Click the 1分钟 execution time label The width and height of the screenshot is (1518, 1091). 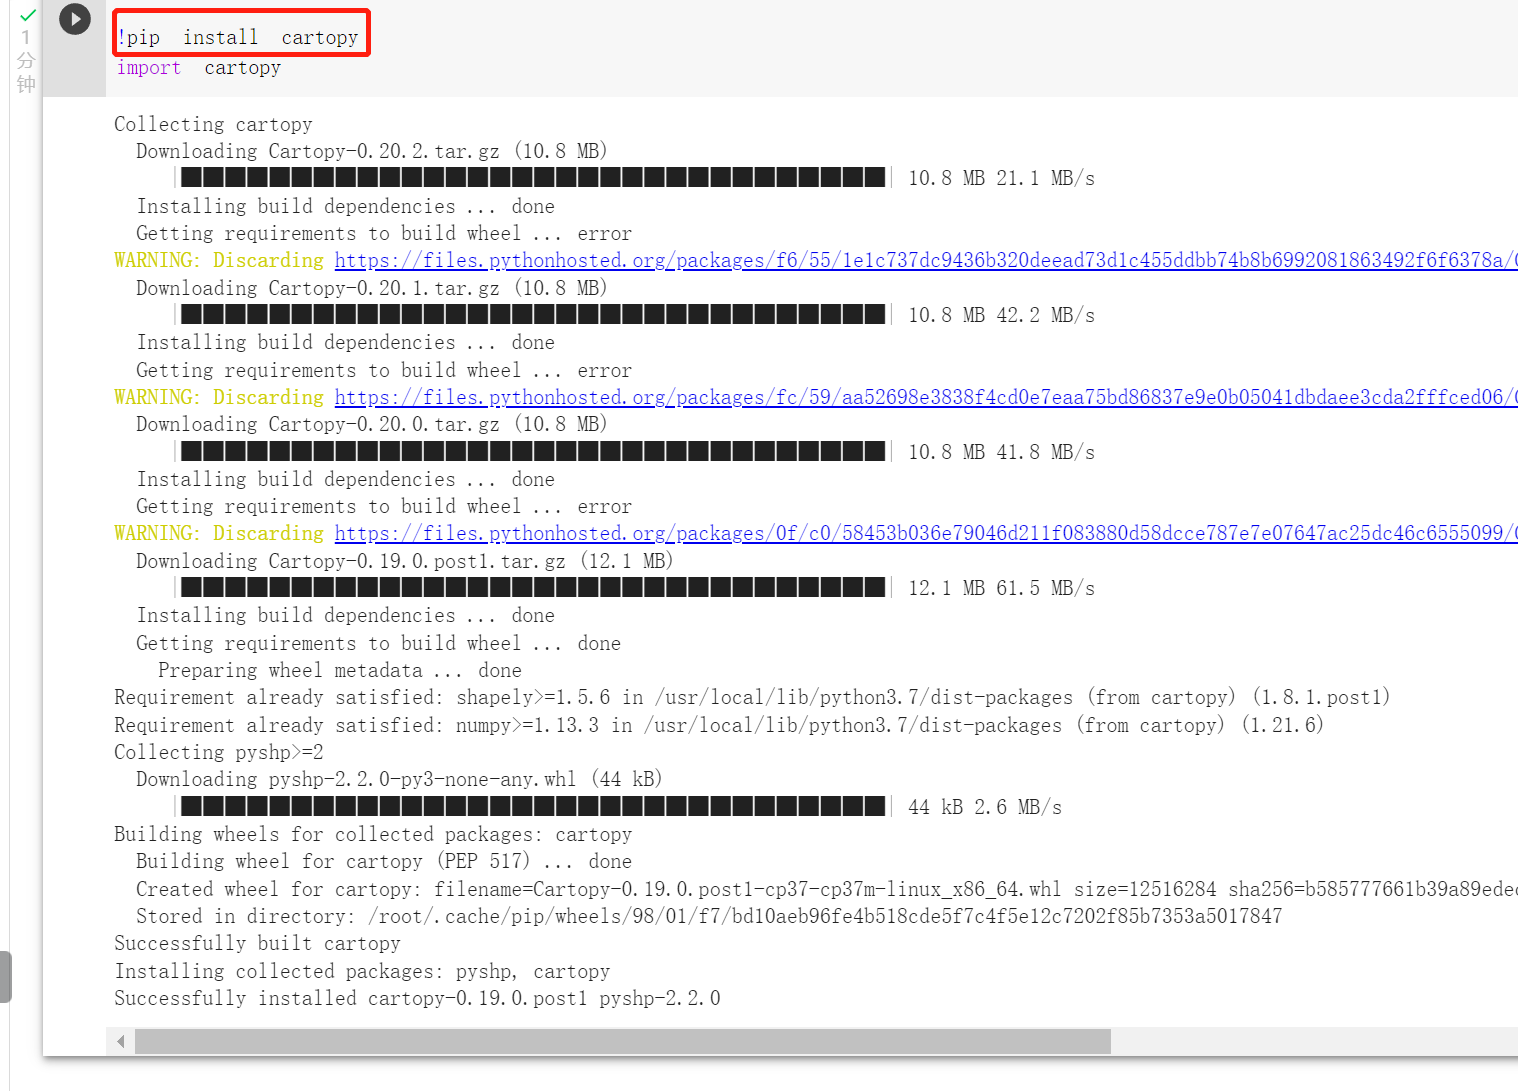(x=25, y=62)
